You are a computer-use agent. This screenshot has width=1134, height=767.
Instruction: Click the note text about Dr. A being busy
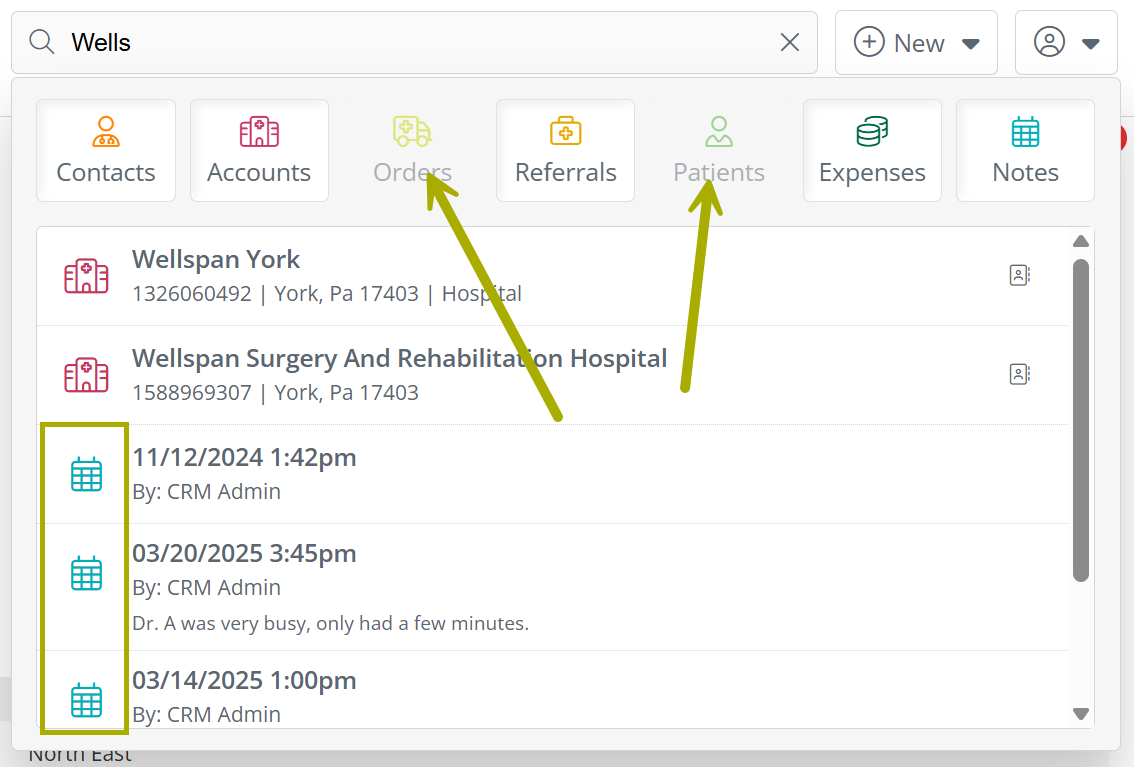pyautogui.click(x=331, y=623)
